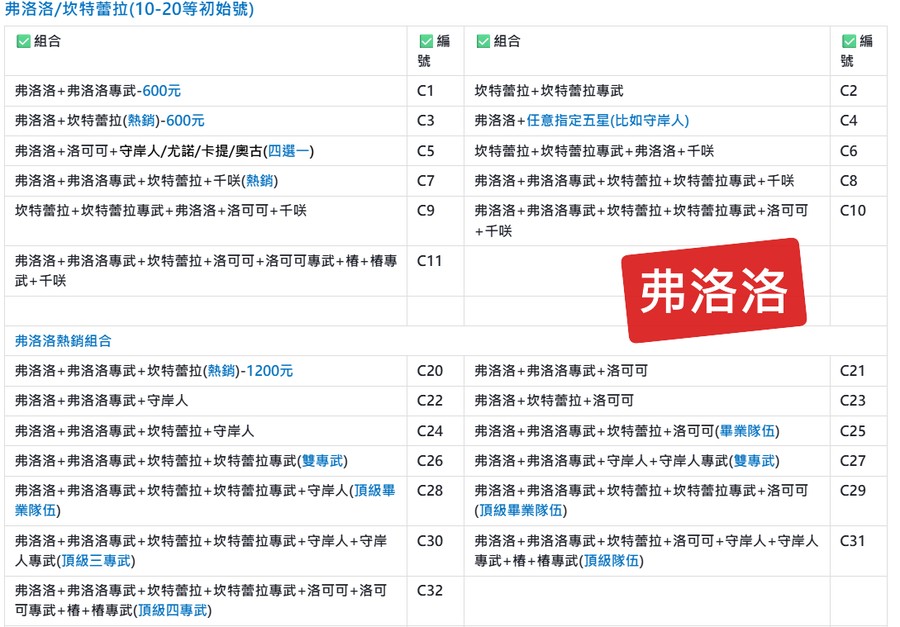The height and width of the screenshot is (627, 900).
Task: Click the green checkmark before the leftmost 組合 header
Action: pos(24,41)
